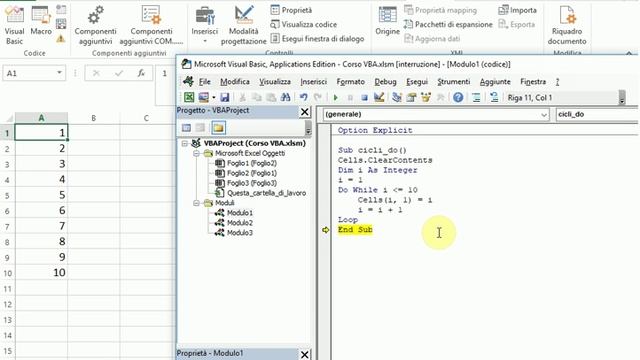Viewport: 640px width, 360px height.
Task: Click the fx insert function button
Action: pos(141,73)
